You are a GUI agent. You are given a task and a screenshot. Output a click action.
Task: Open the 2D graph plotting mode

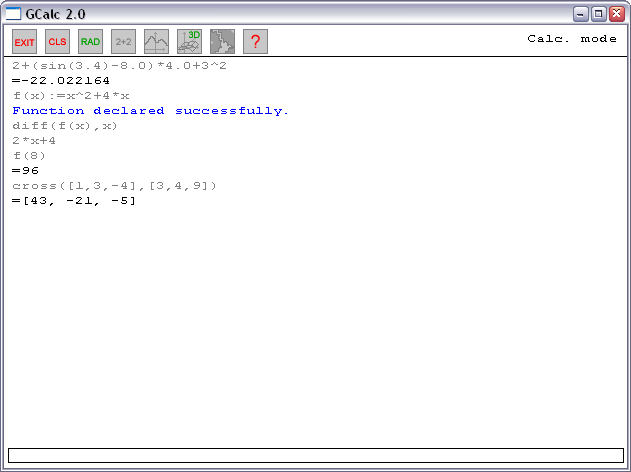click(157, 41)
